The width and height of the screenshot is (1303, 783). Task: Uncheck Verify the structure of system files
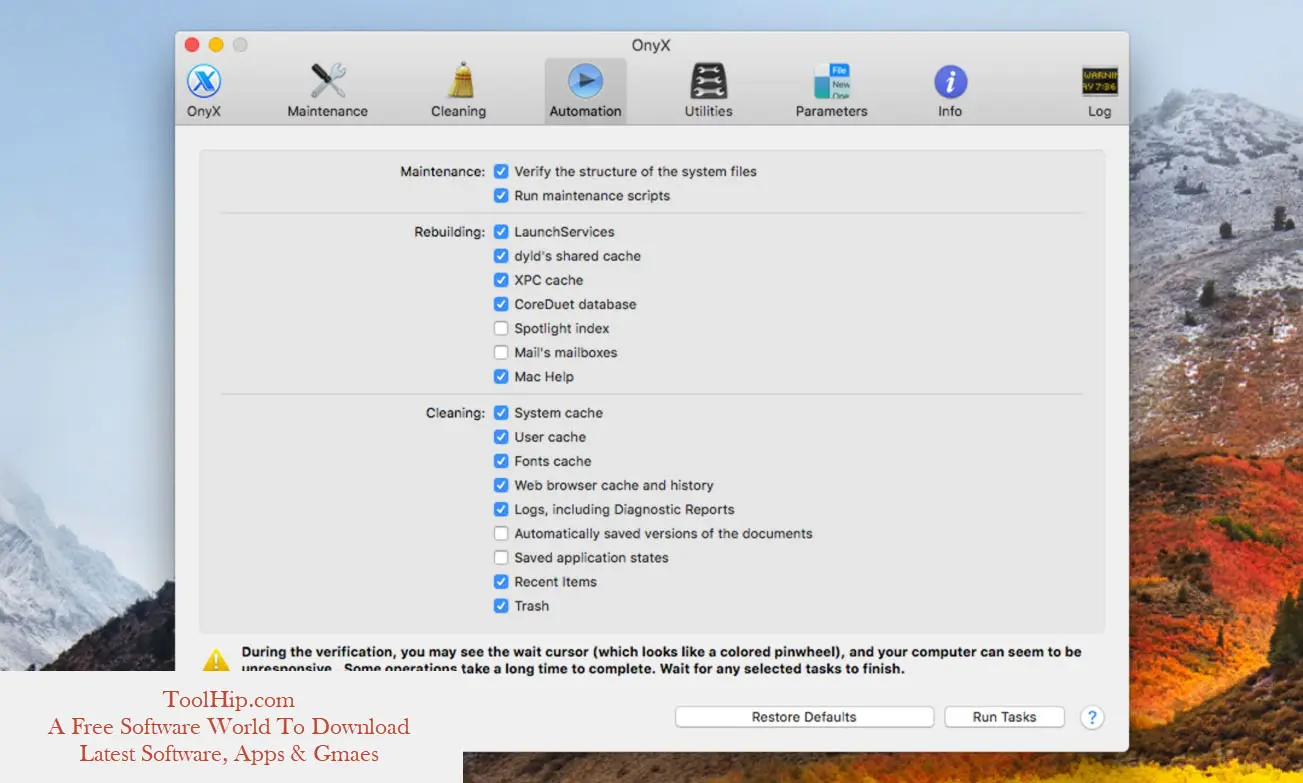[x=501, y=172]
